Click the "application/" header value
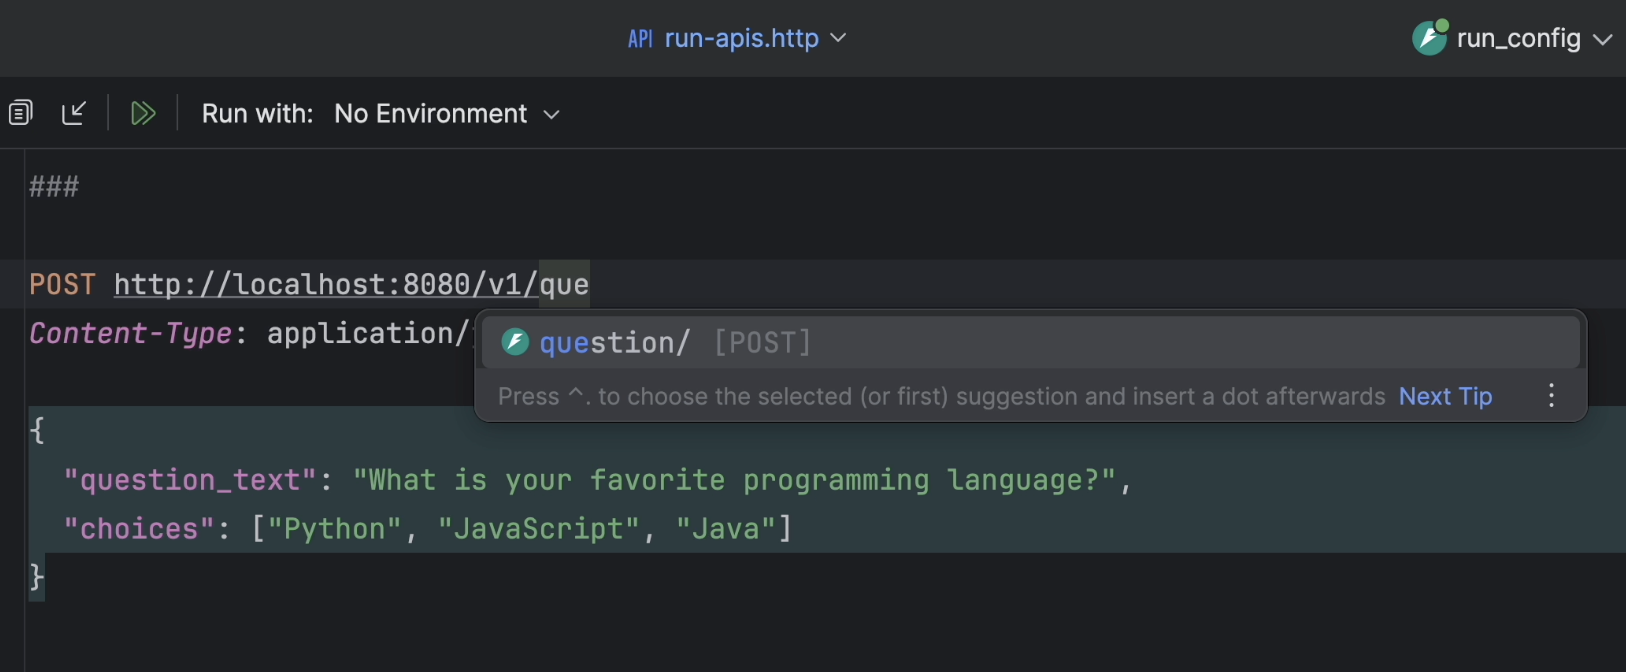This screenshot has width=1626, height=672. (369, 333)
